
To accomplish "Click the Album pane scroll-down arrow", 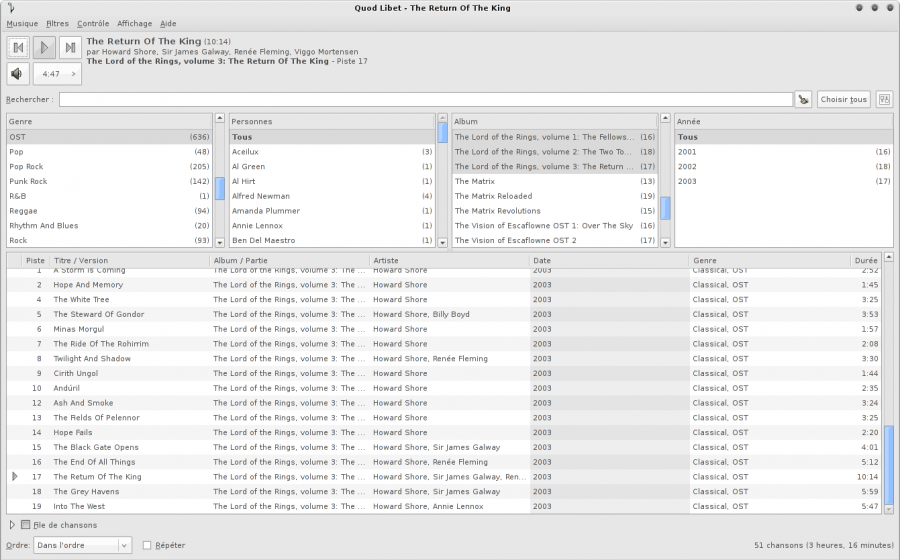I will [665, 243].
